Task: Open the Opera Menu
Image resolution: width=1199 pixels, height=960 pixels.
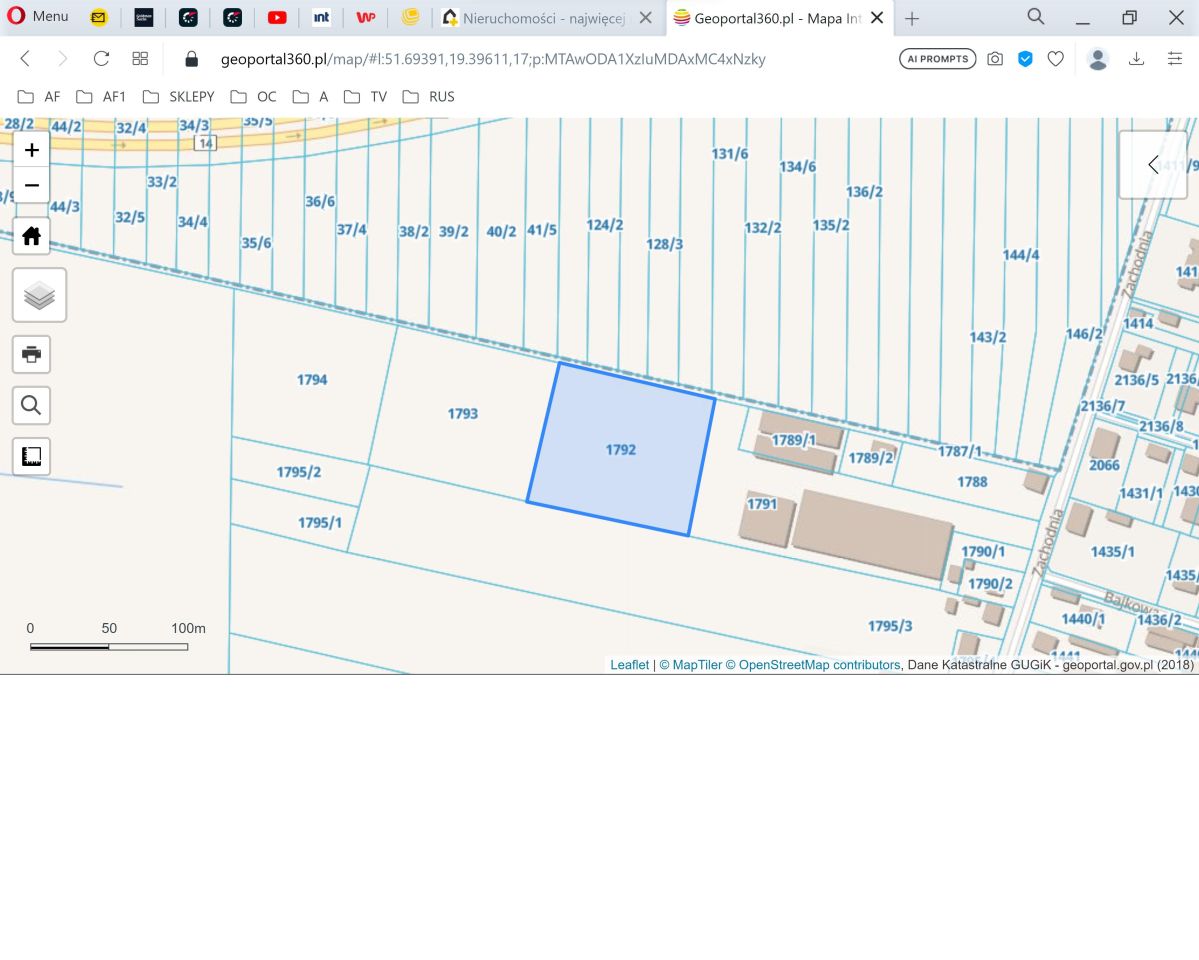Action: (x=38, y=17)
